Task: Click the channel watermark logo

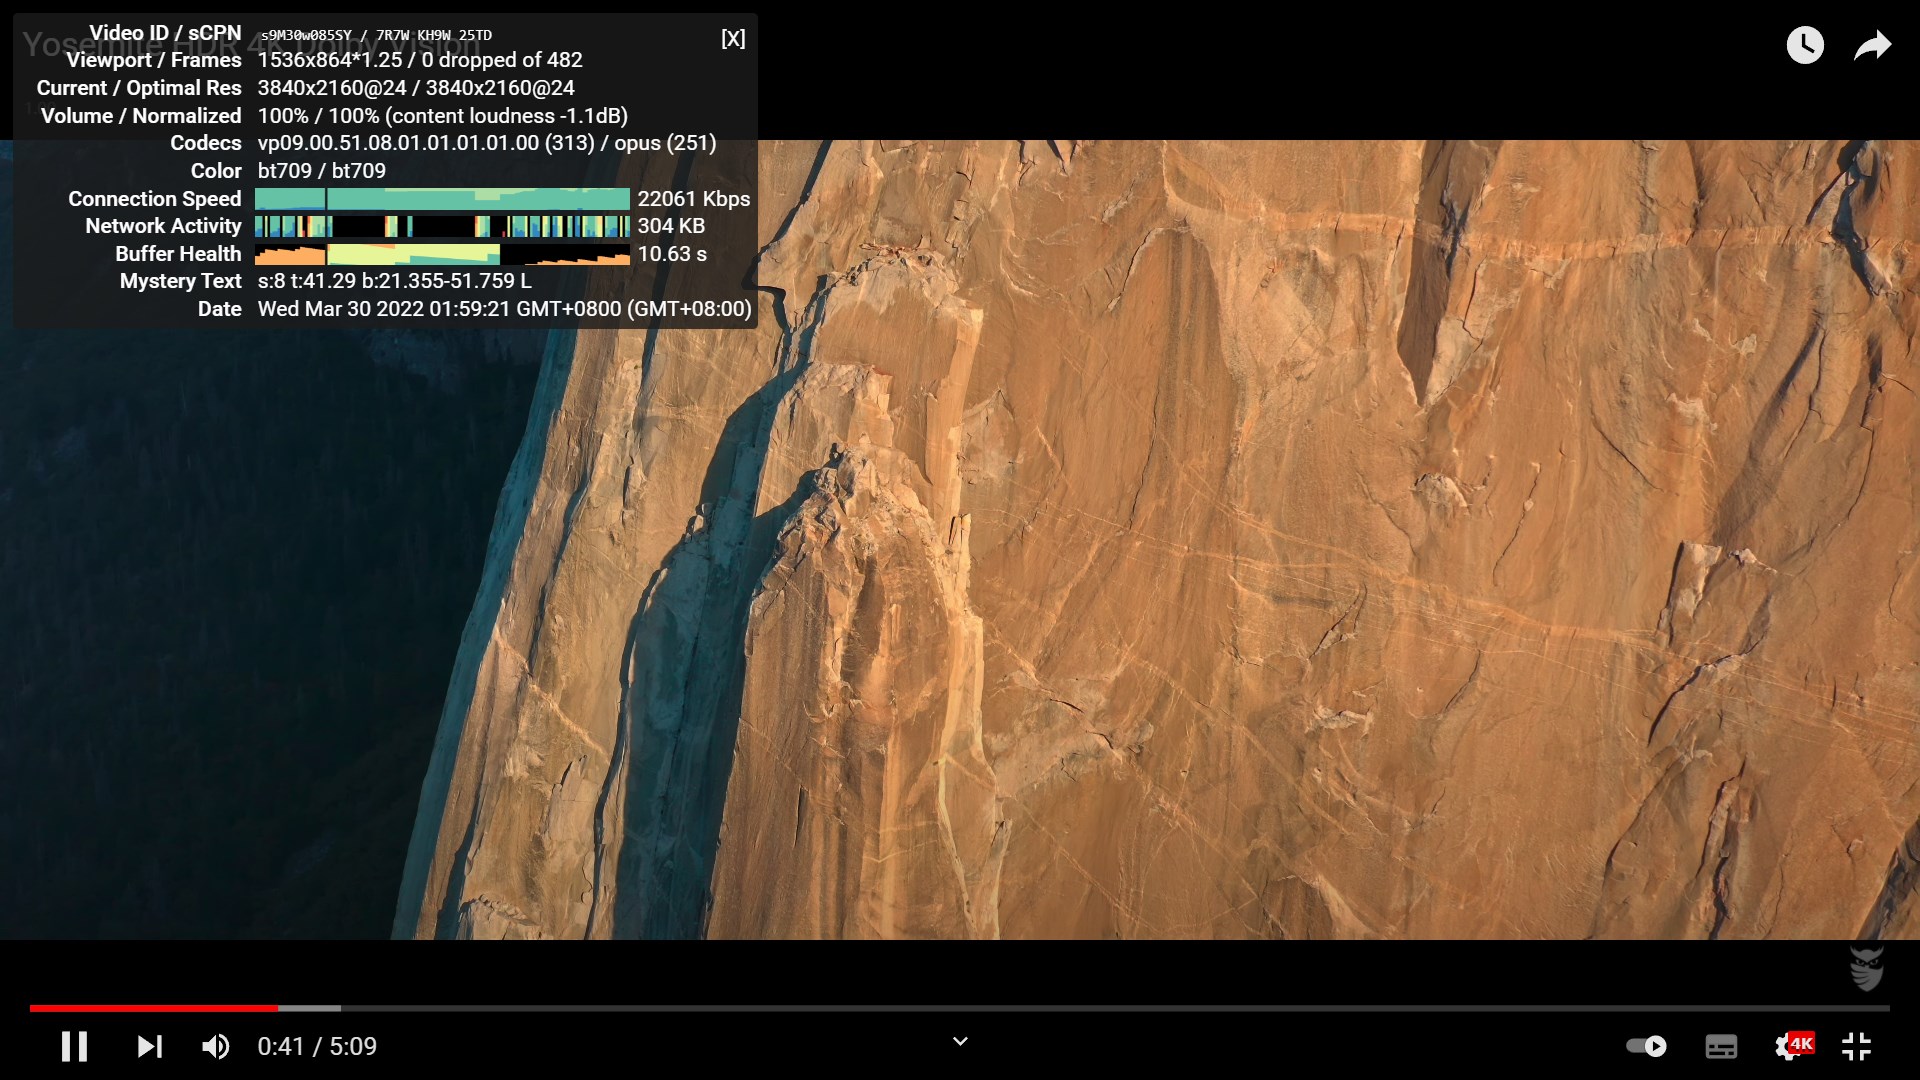Action: point(1866,968)
